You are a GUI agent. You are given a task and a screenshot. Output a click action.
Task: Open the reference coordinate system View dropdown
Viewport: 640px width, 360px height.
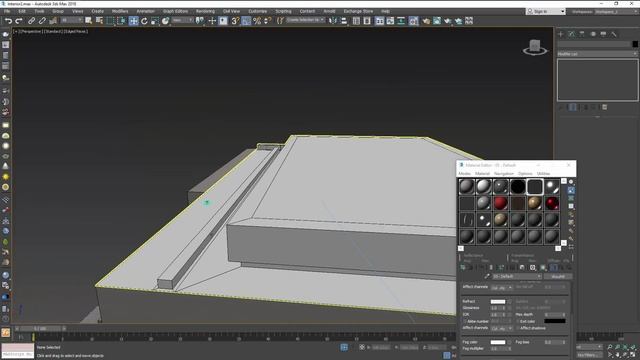point(182,20)
